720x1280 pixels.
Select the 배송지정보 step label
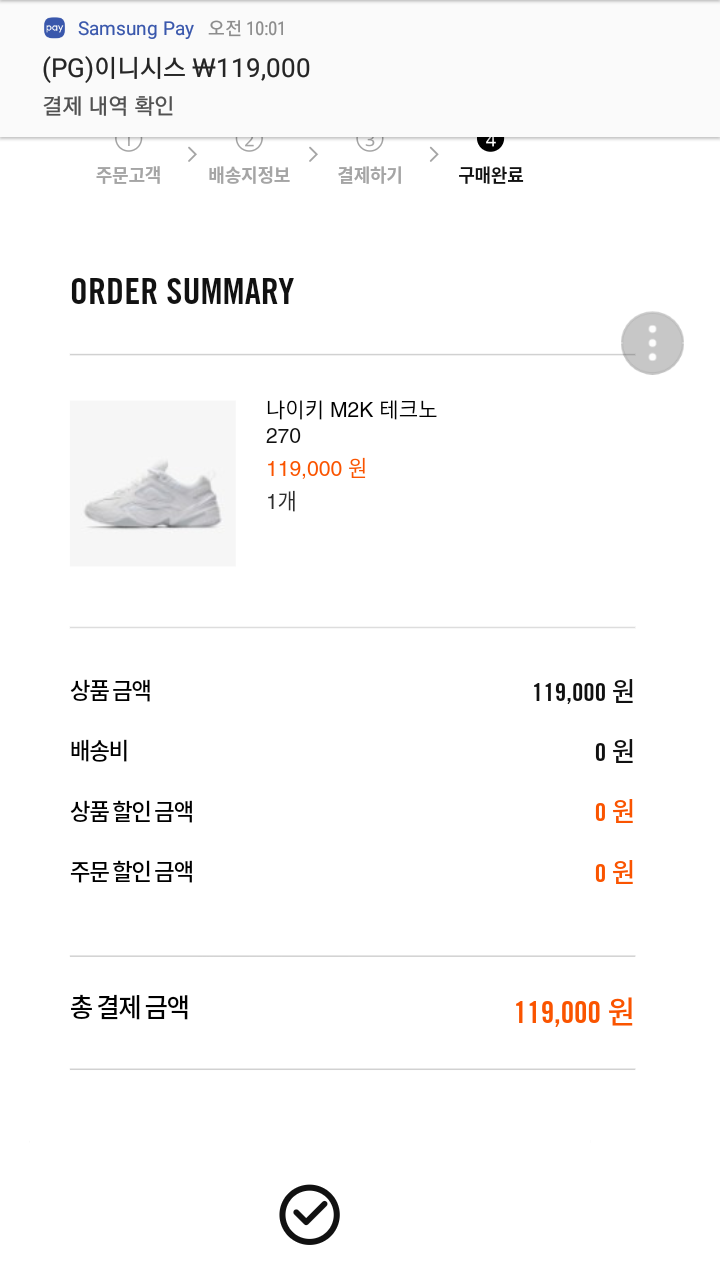pyautogui.click(x=249, y=175)
